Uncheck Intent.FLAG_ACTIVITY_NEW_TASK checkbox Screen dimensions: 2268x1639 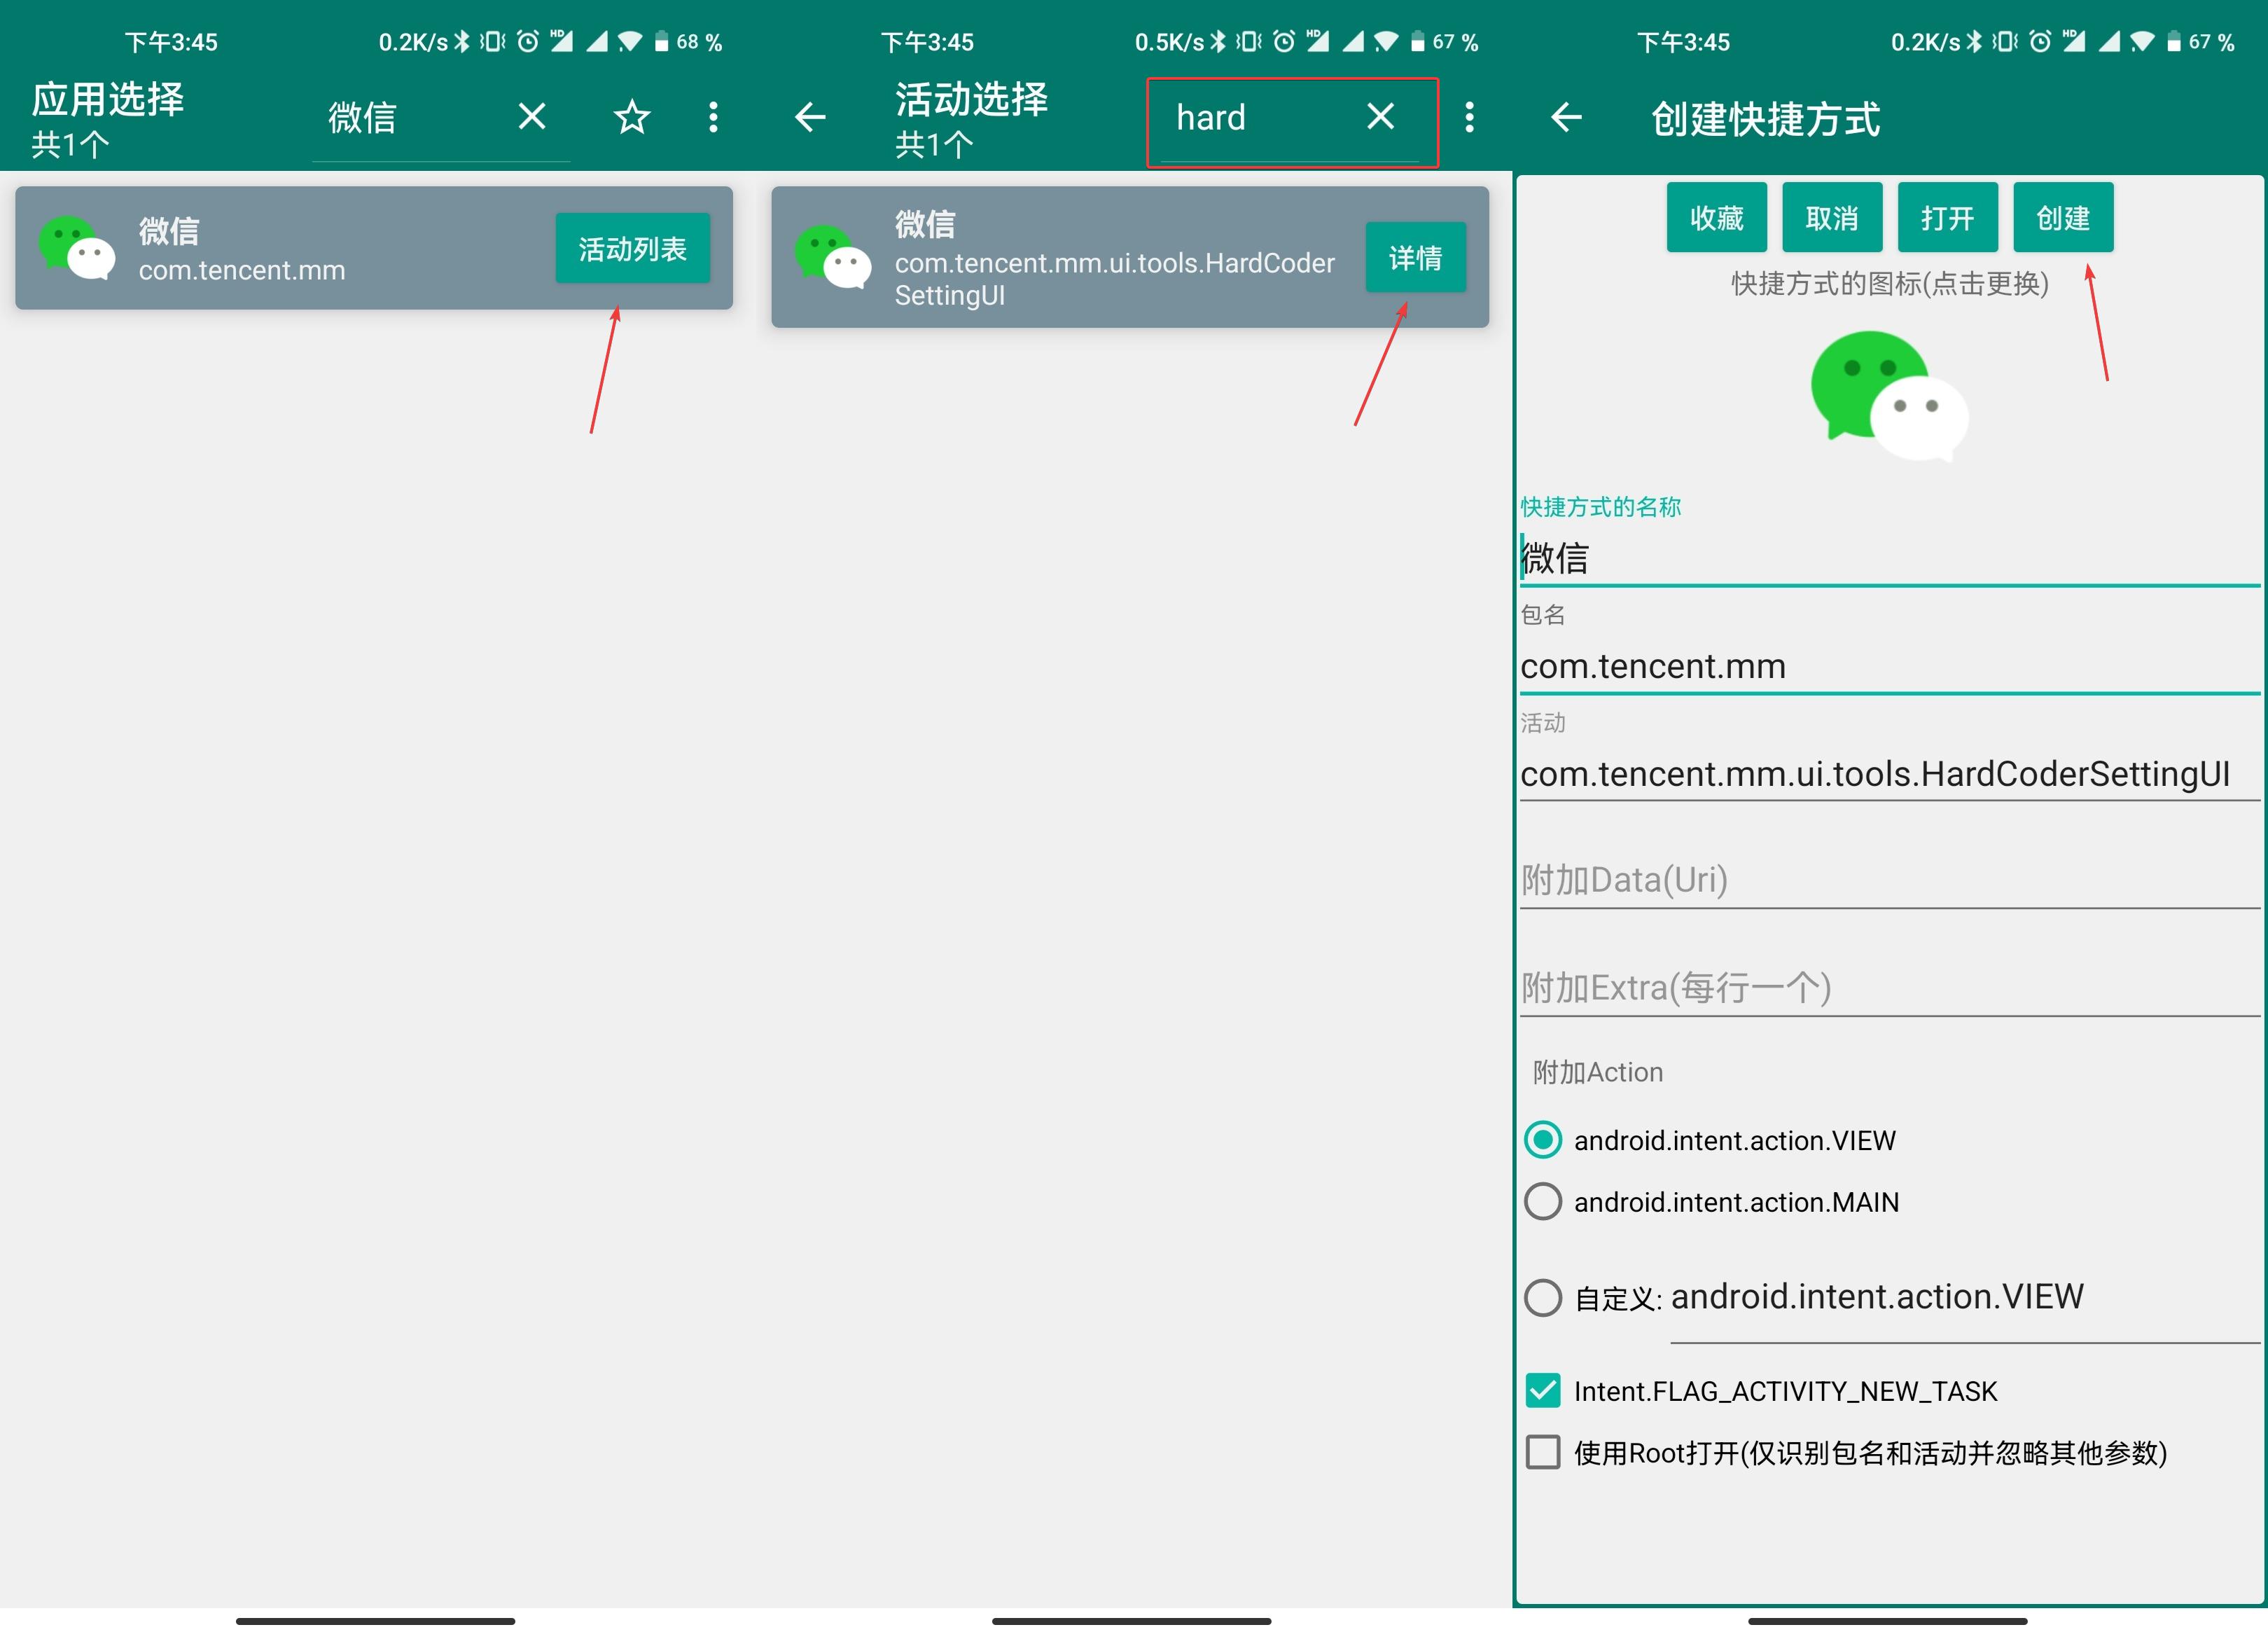(x=1543, y=1390)
